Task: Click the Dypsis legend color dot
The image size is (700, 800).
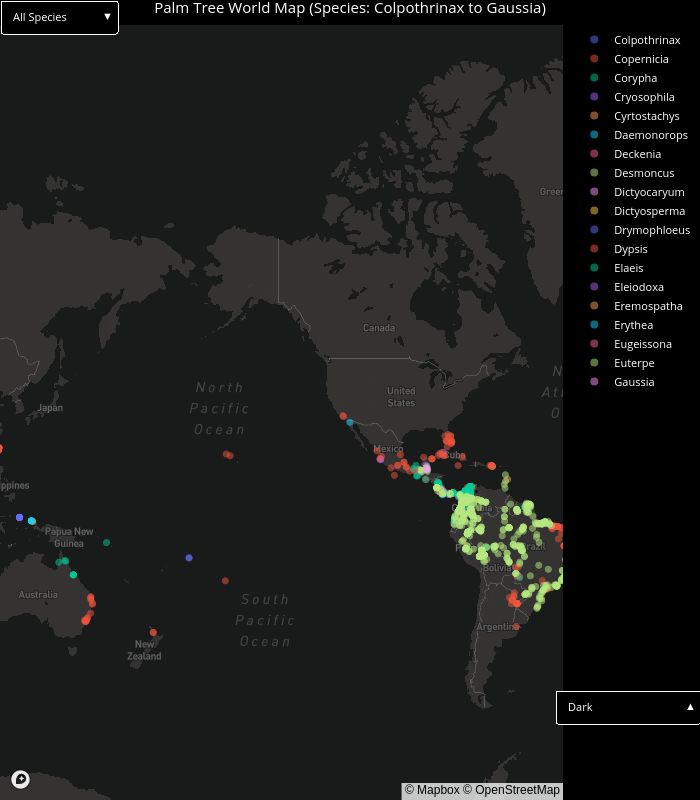Action: point(594,249)
